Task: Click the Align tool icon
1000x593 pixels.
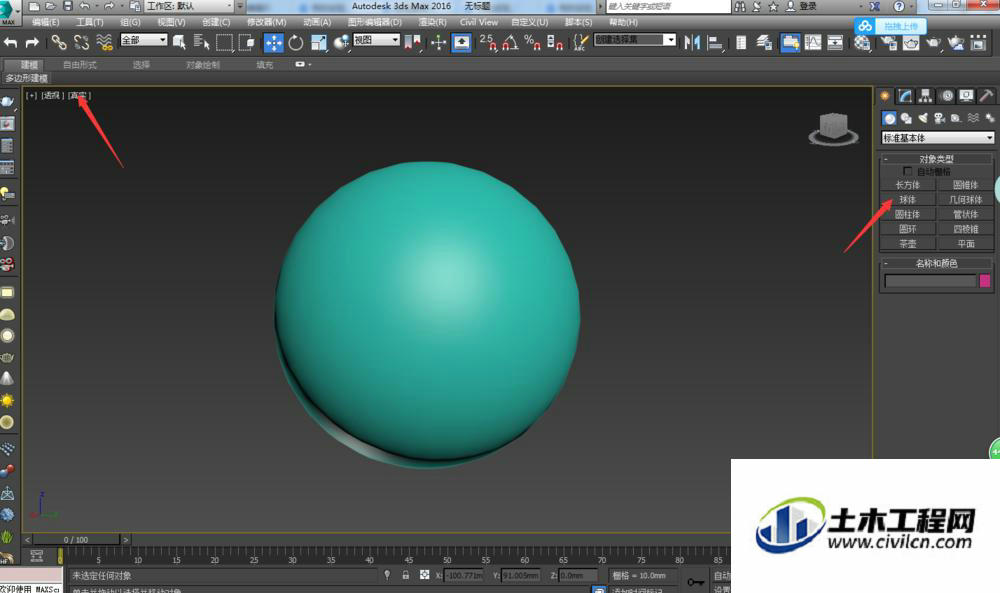Action: click(716, 43)
